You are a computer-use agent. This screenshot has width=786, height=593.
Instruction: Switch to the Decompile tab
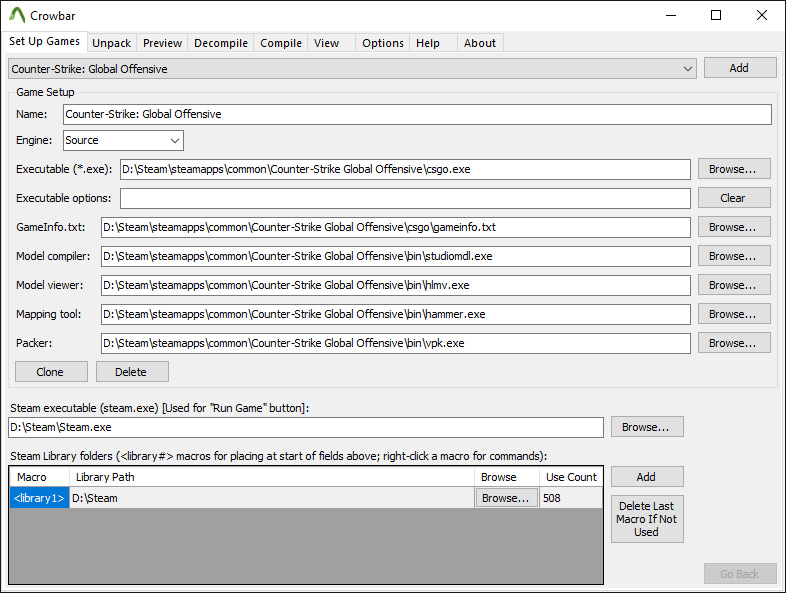click(221, 43)
